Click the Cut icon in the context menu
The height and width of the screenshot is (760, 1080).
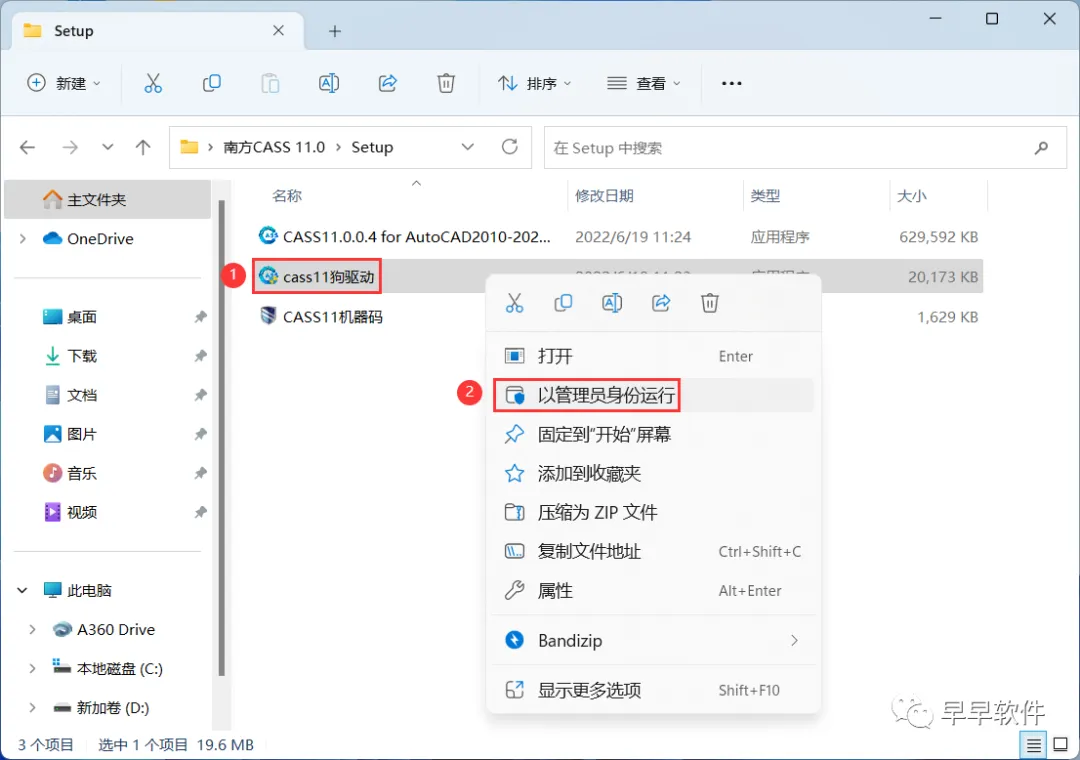pyautogui.click(x=515, y=302)
